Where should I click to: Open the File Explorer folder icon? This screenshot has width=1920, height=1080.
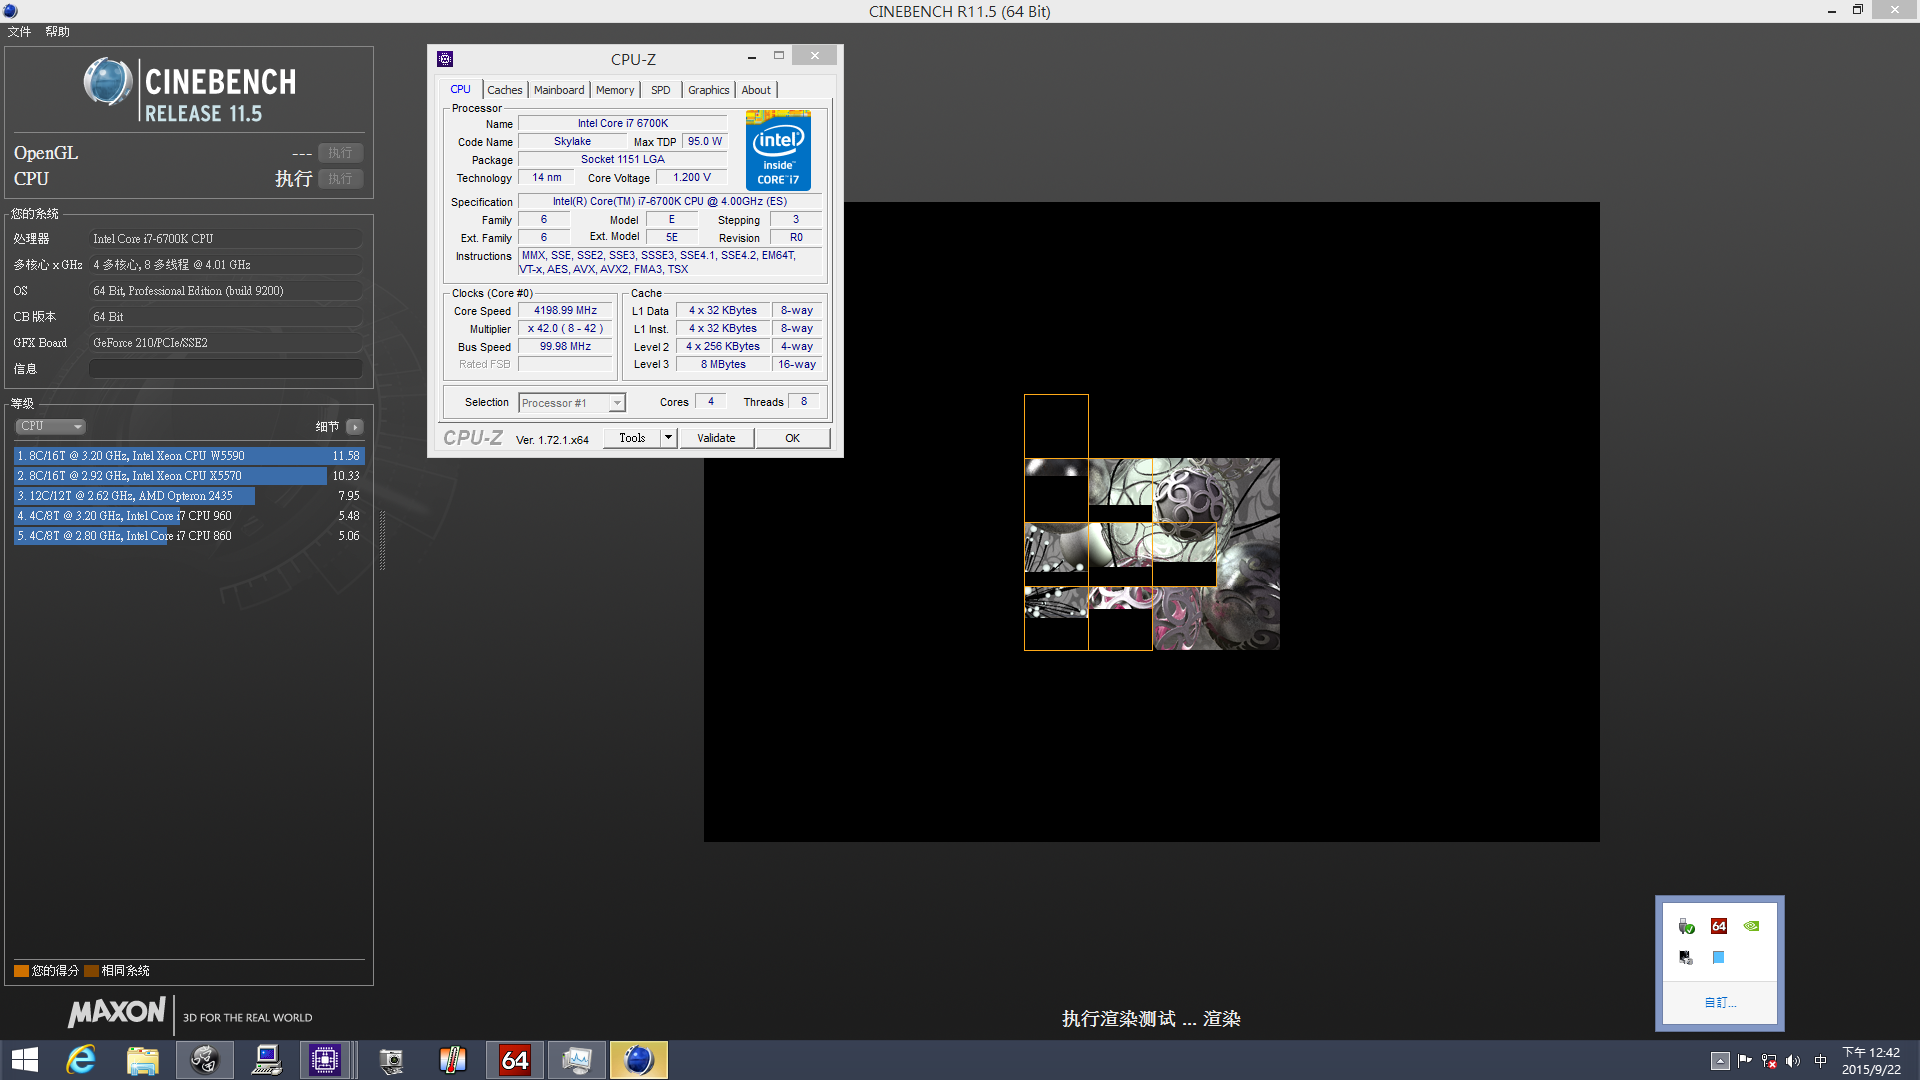point(143,1060)
